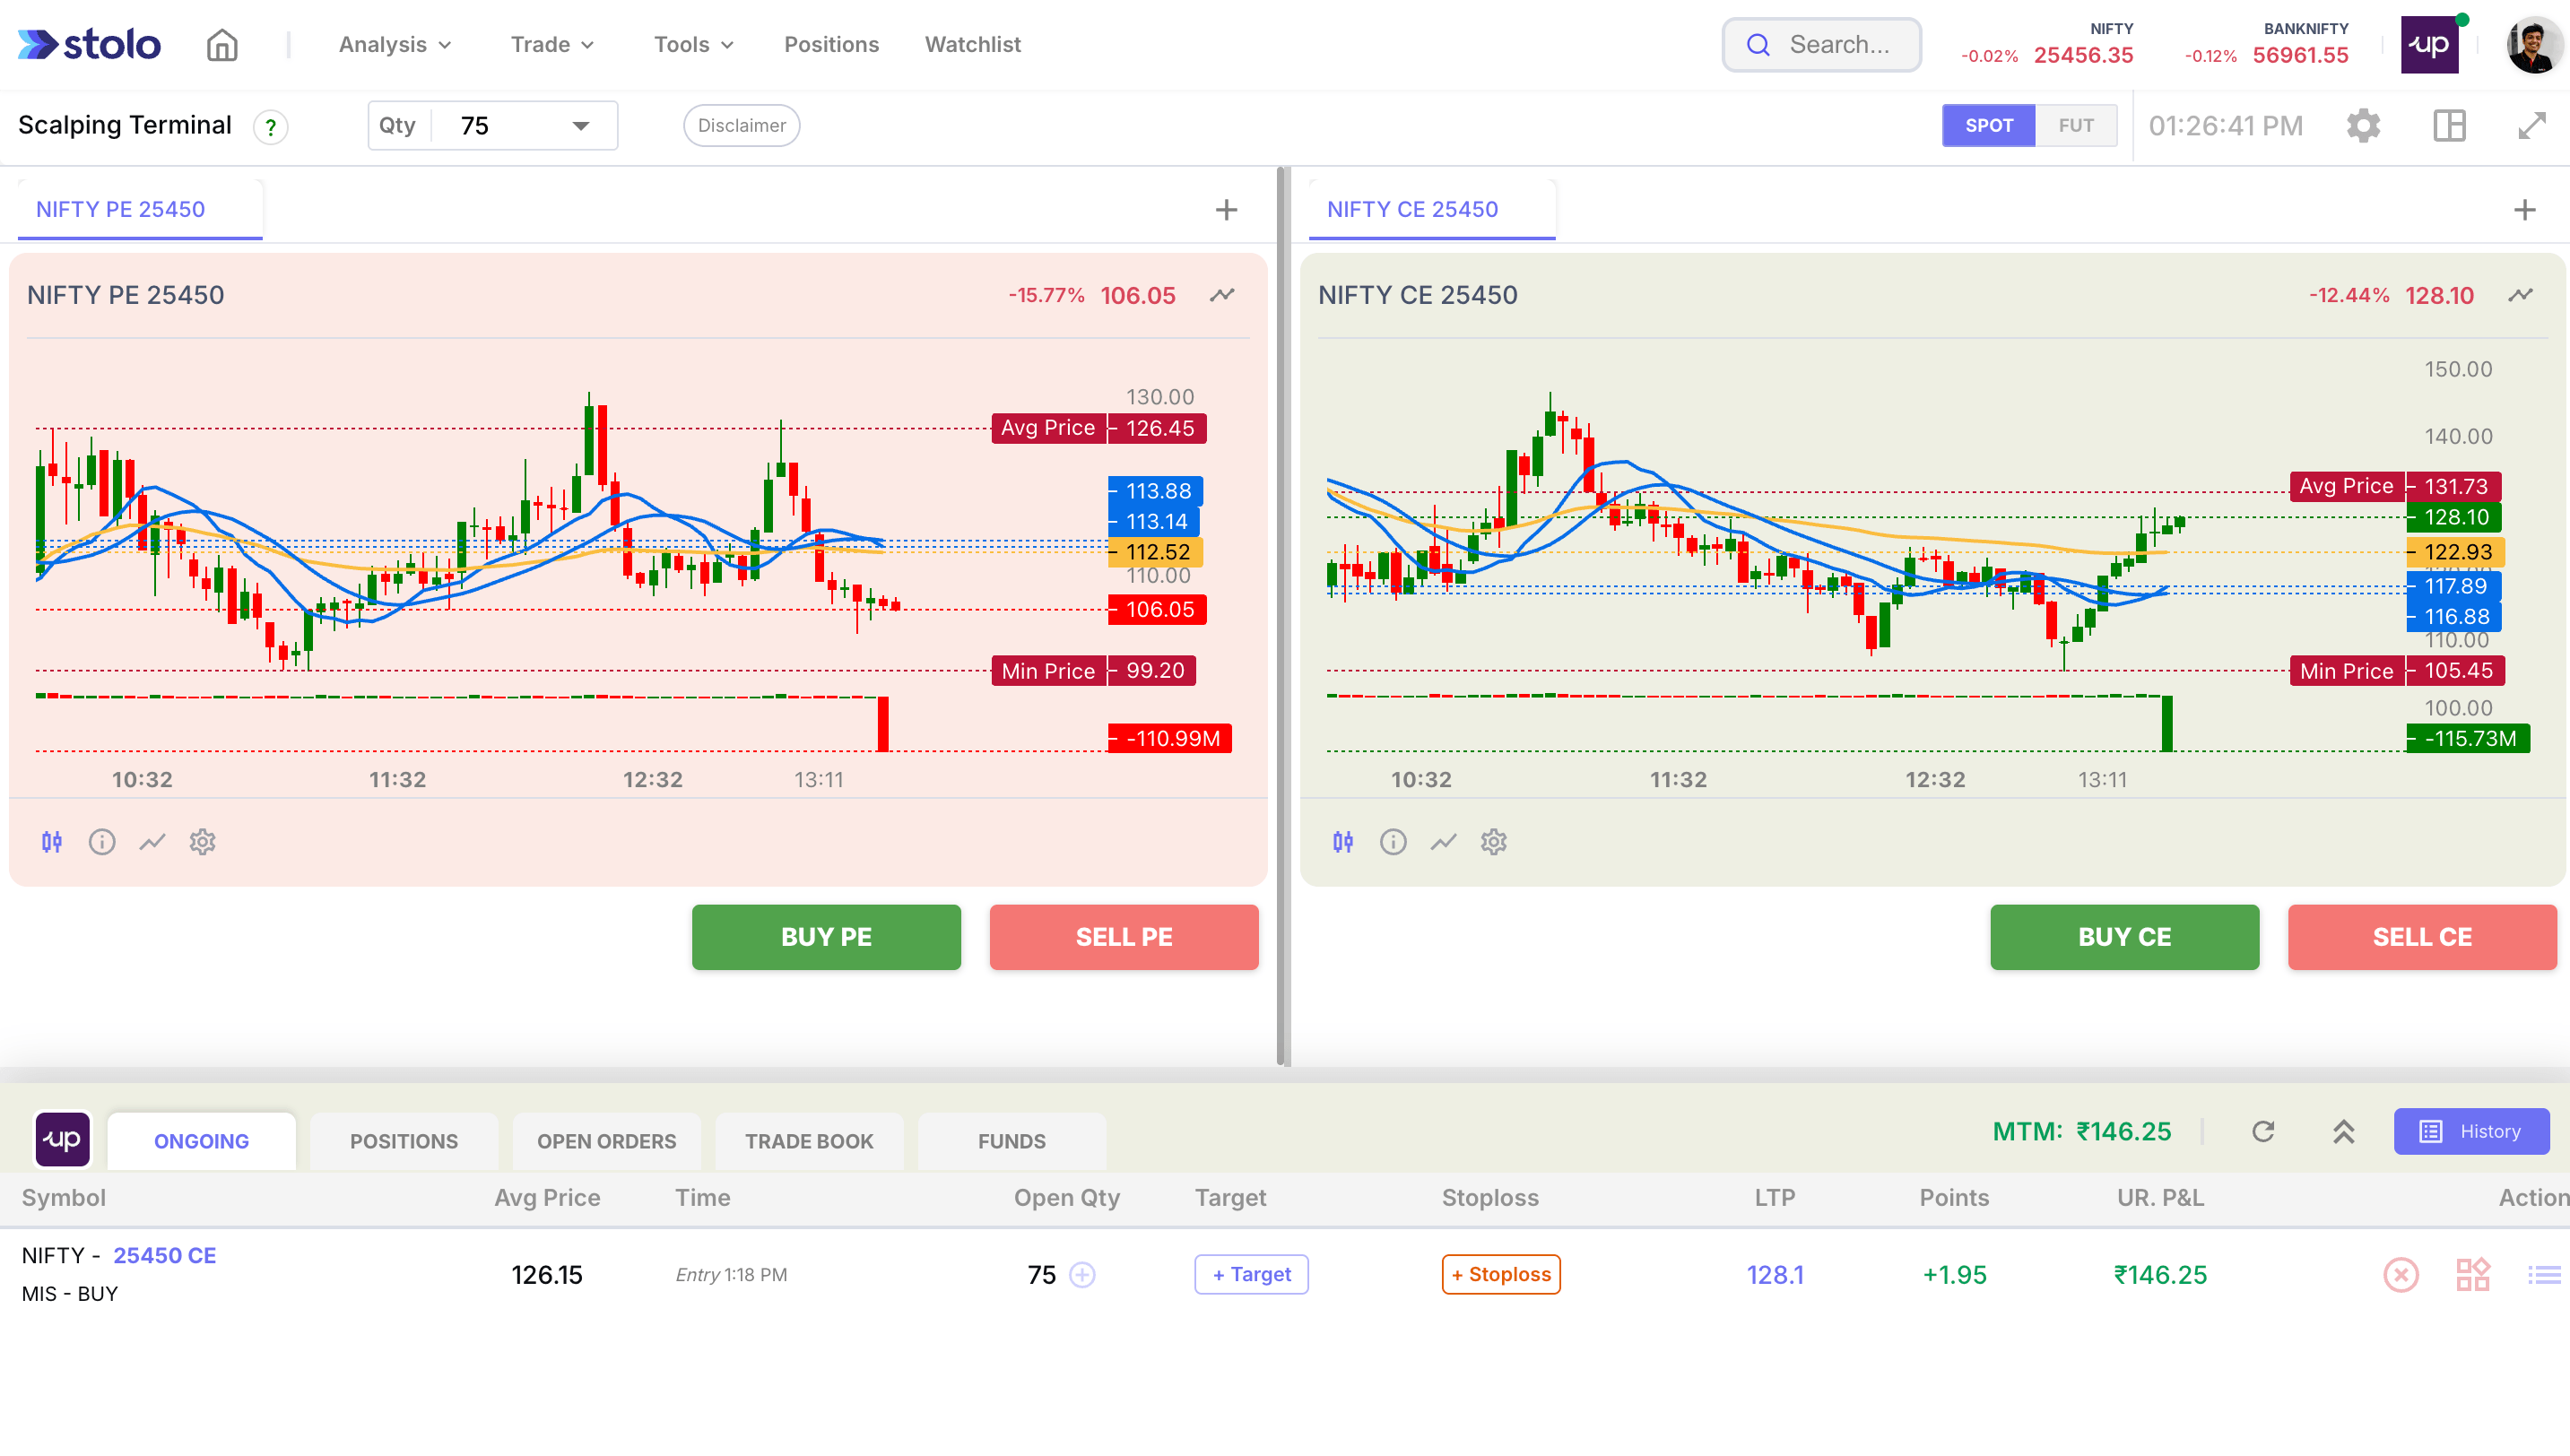
Task: Expand the Analysis menu
Action: point(394,44)
